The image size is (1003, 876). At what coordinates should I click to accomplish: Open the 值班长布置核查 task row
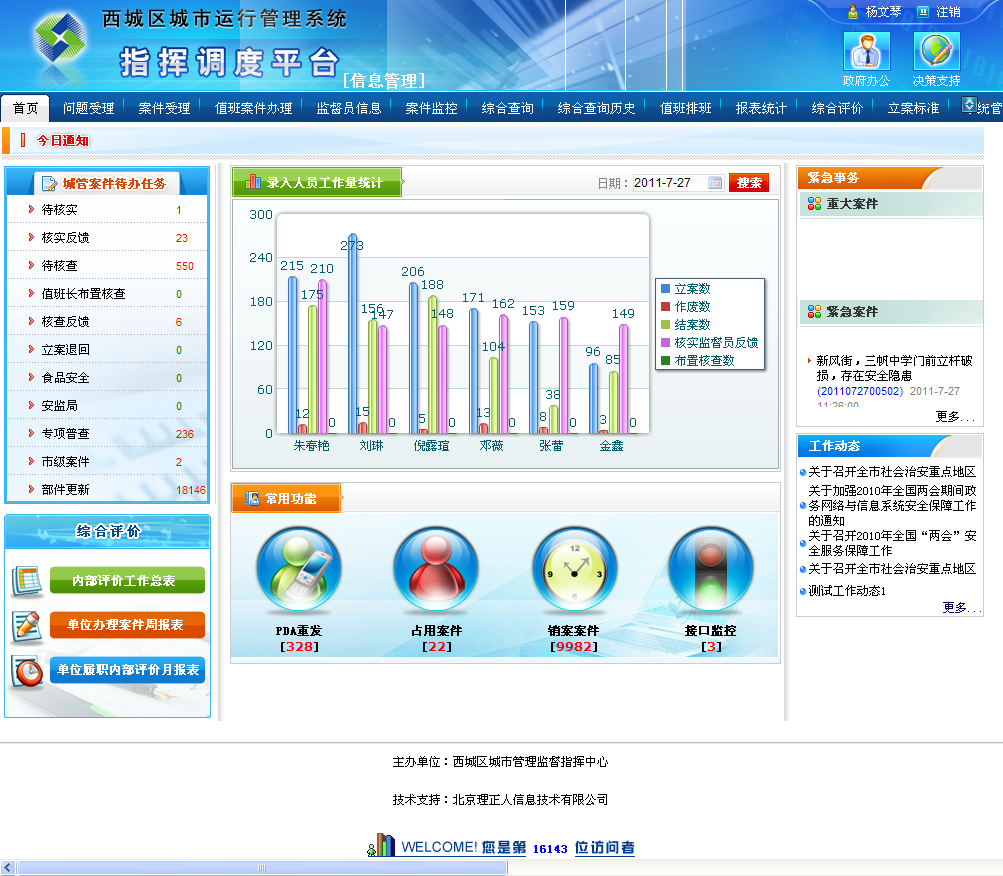point(107,294)
